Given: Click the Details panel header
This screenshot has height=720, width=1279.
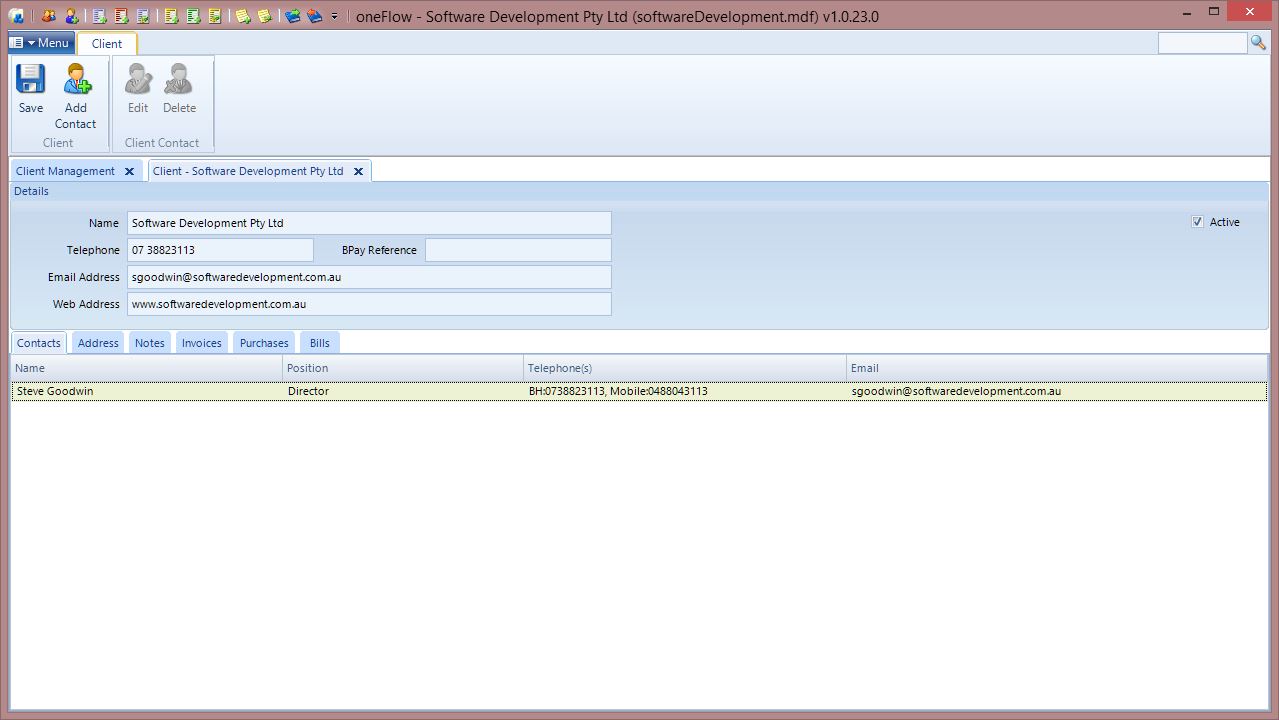Looking at the screenshot, I should pyautogui.click(x=639, y=191).
